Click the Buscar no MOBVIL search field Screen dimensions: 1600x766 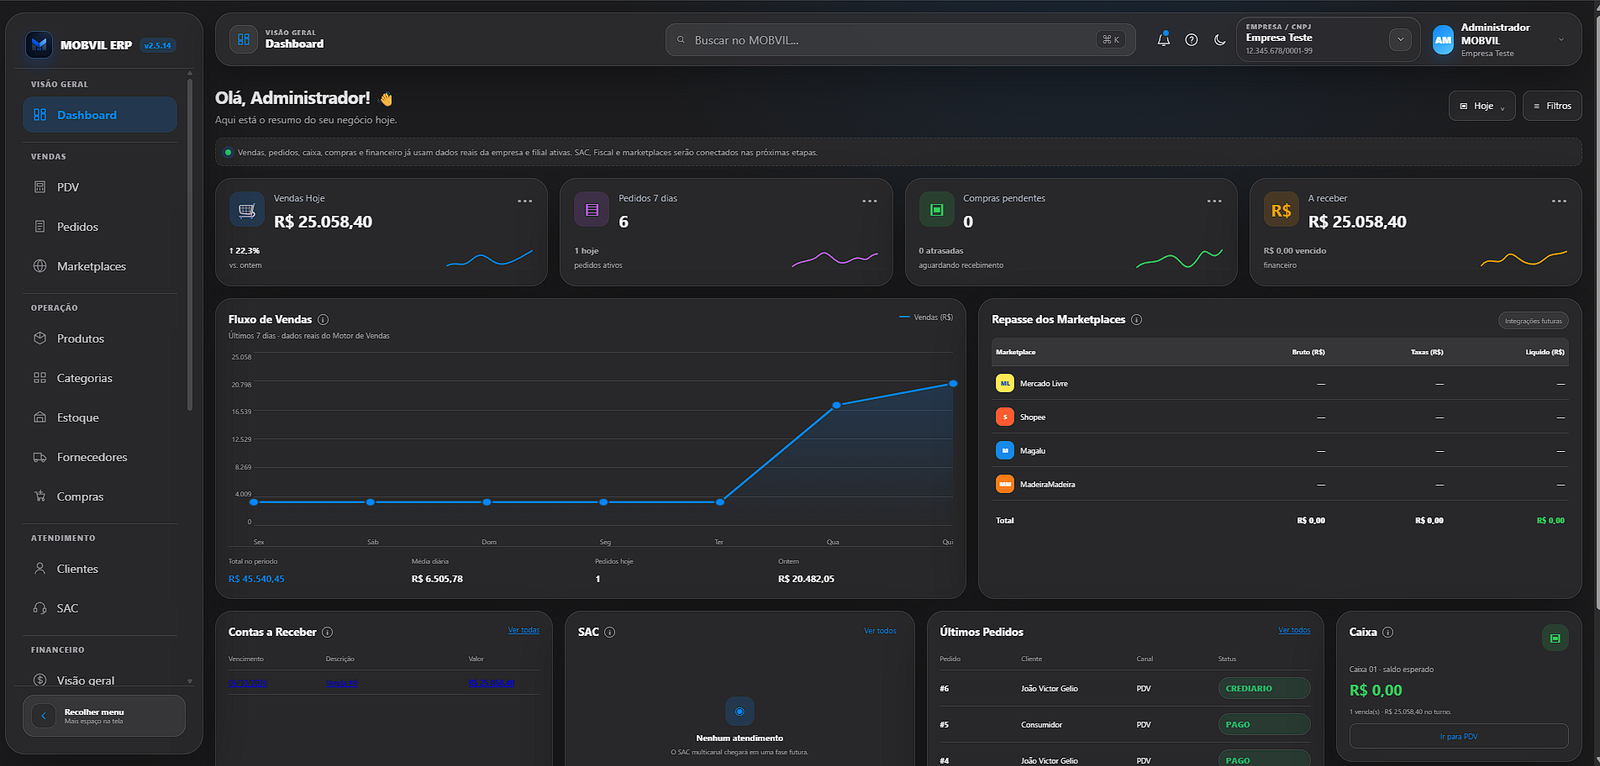point(900,40)
